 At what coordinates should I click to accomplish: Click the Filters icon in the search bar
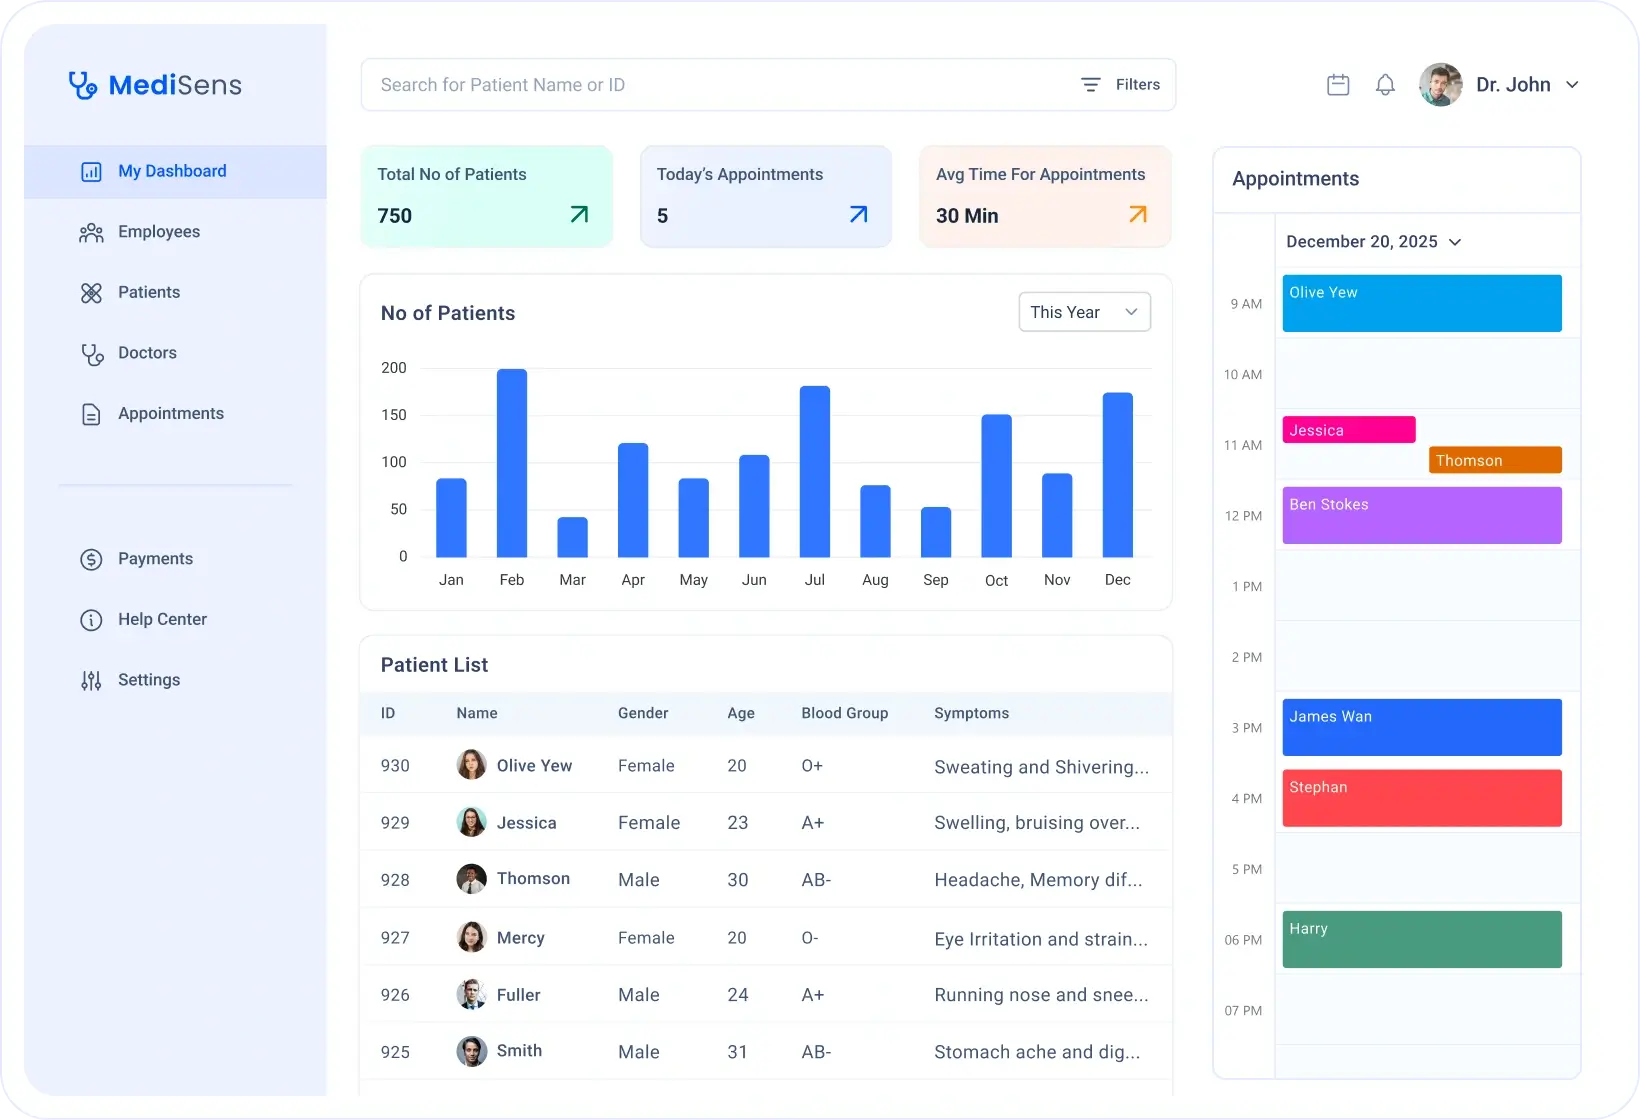(1091, 85)
